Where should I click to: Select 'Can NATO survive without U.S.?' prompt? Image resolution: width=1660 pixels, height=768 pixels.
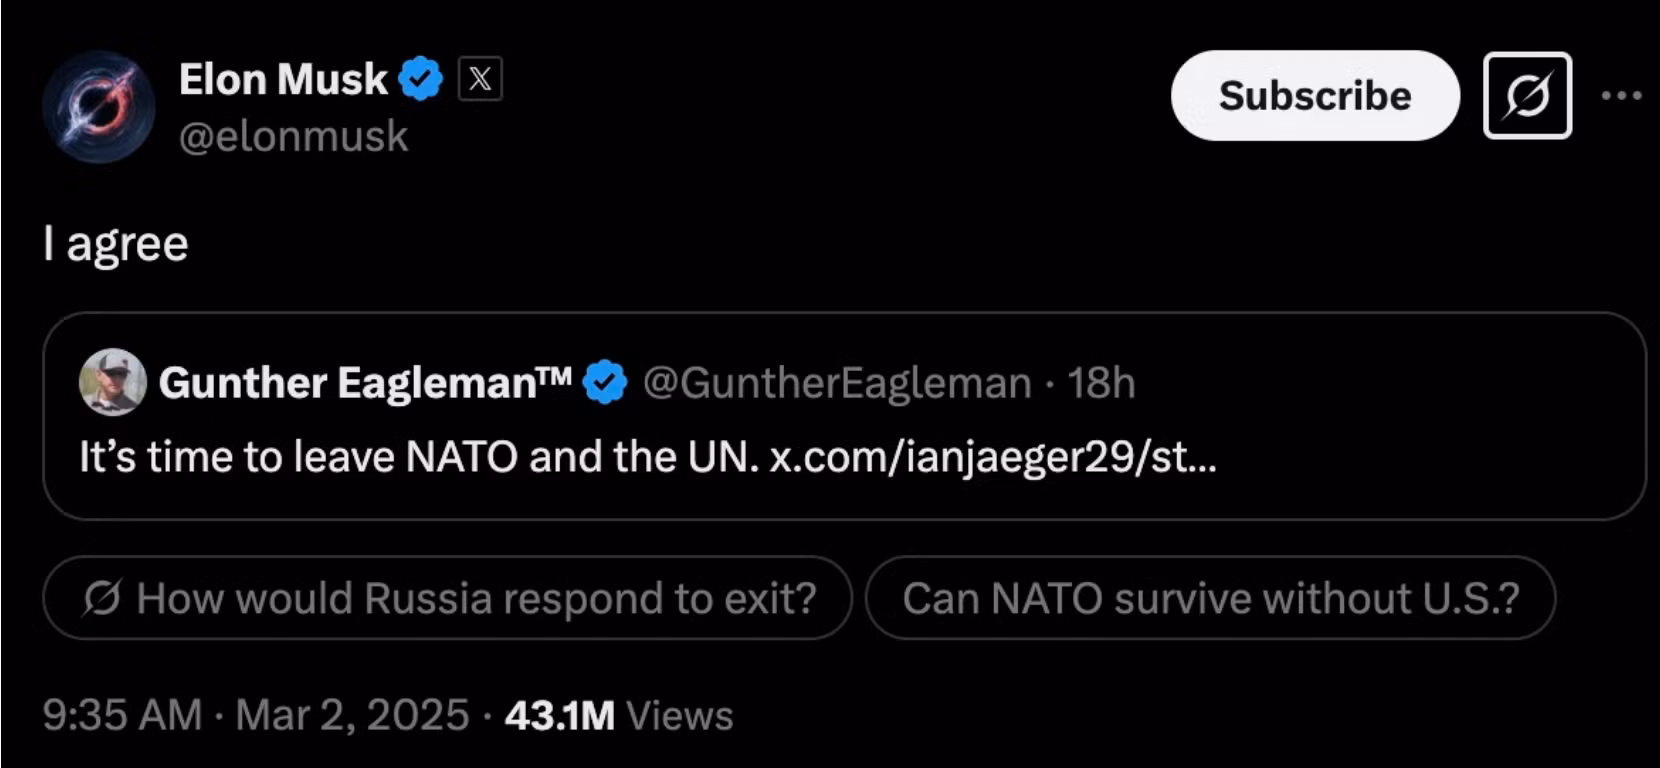(1210, 598)
